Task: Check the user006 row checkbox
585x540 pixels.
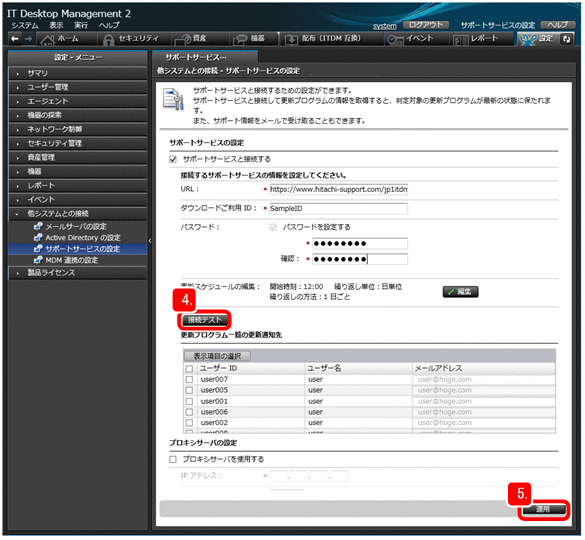Action: (190, 412)
